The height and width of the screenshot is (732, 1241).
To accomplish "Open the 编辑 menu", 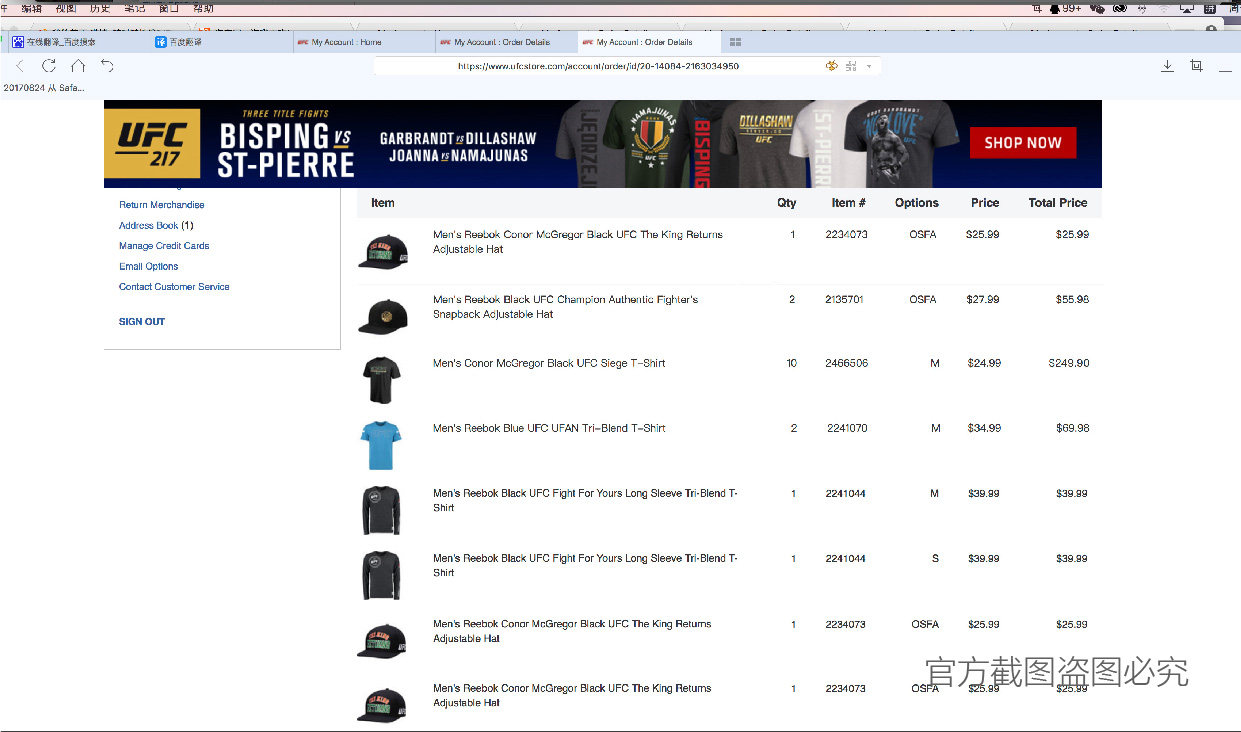I will [32, 7].
